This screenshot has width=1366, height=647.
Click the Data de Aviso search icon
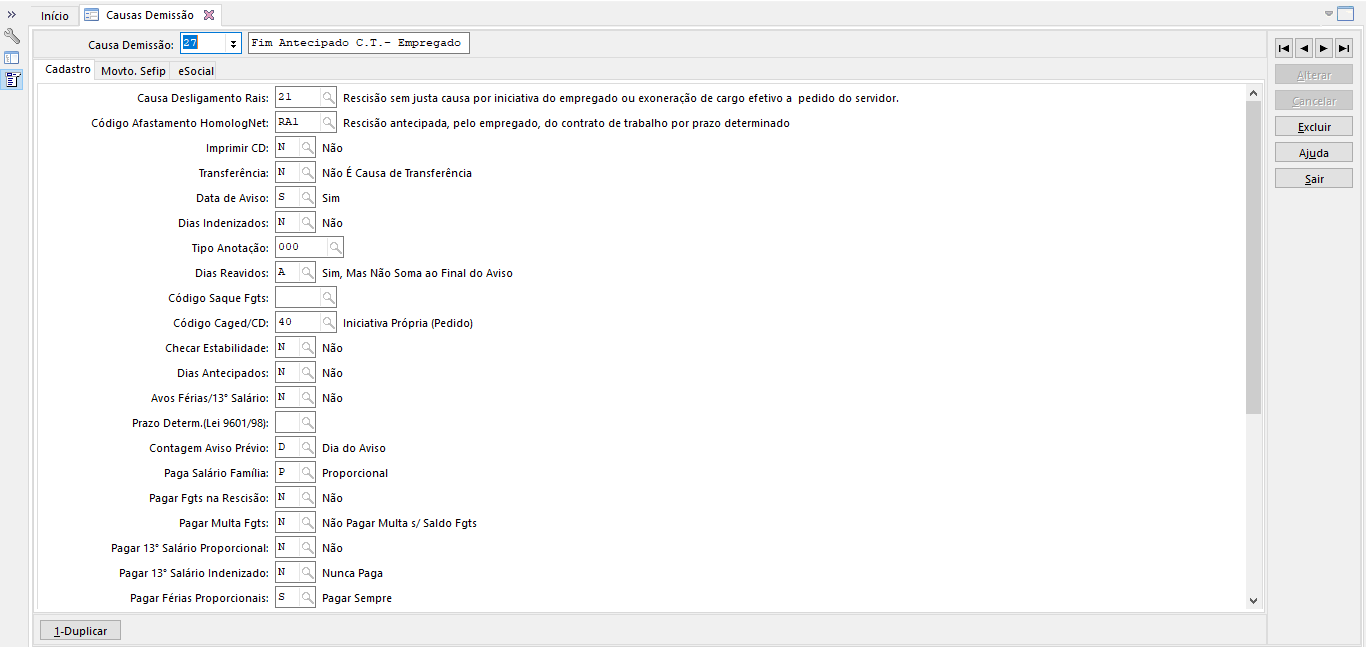click(x=308, y=198)
